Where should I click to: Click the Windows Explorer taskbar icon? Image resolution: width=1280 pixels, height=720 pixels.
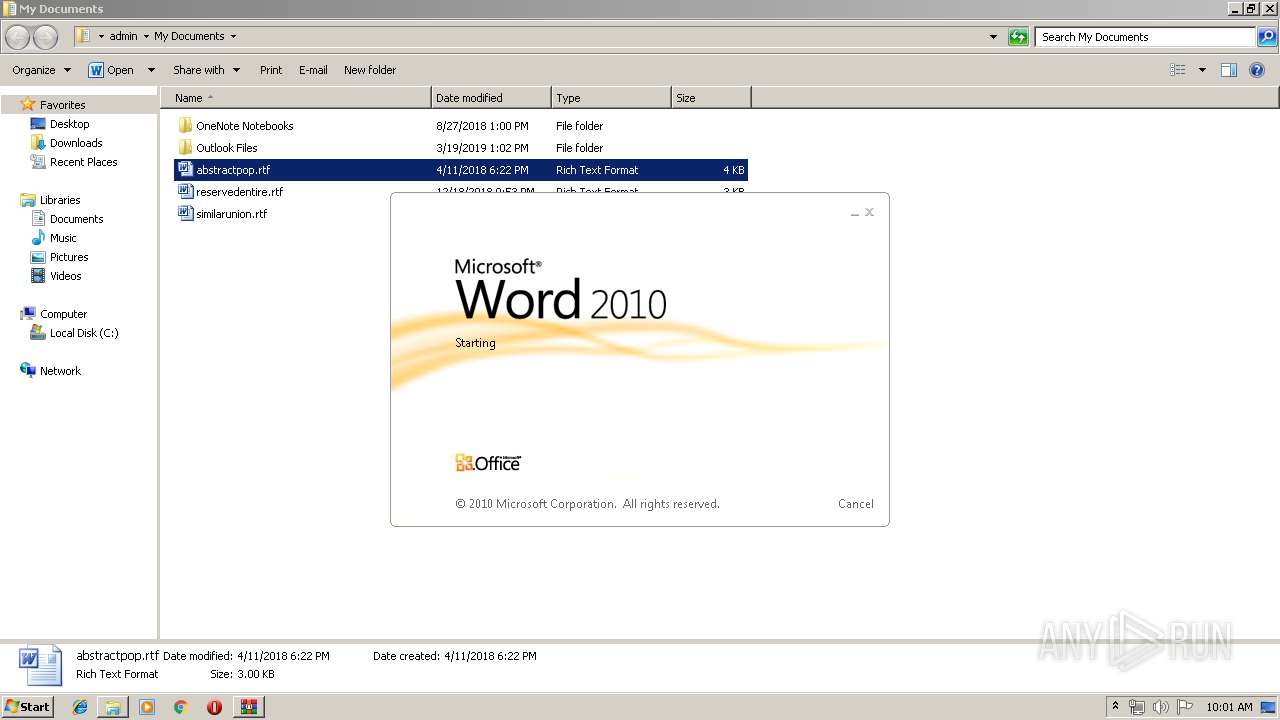pyautogui.click(x=113, y=707)
